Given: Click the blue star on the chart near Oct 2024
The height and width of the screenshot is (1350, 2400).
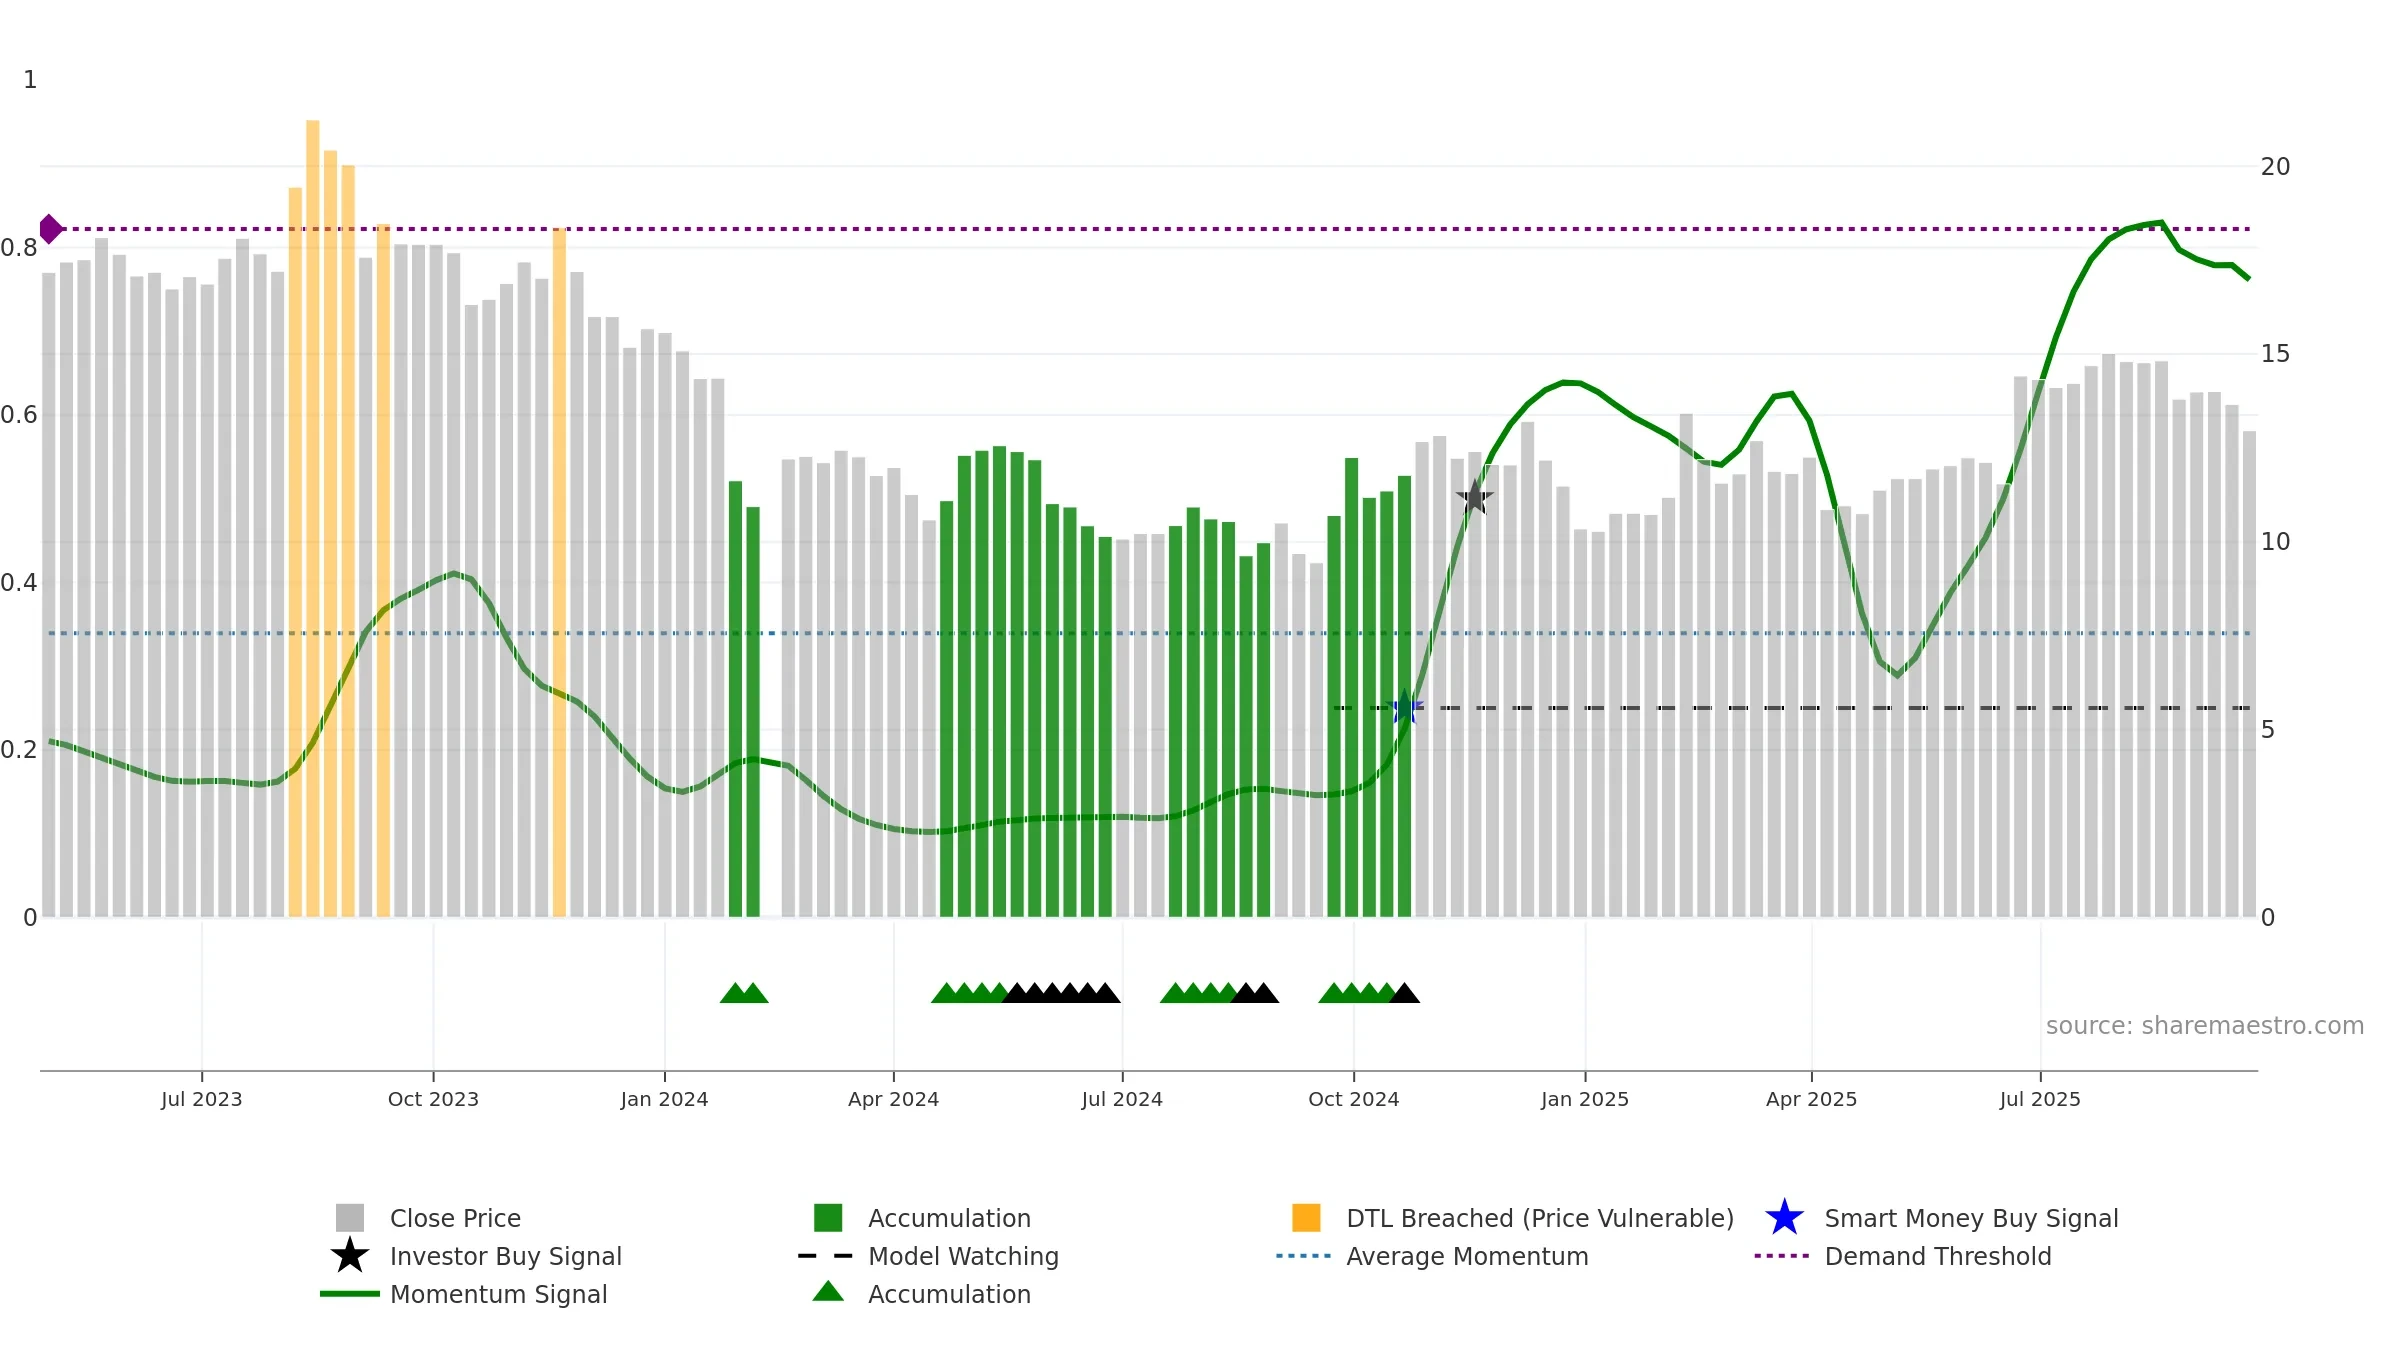Looking at the screenshot, I should coord(1406,707).
